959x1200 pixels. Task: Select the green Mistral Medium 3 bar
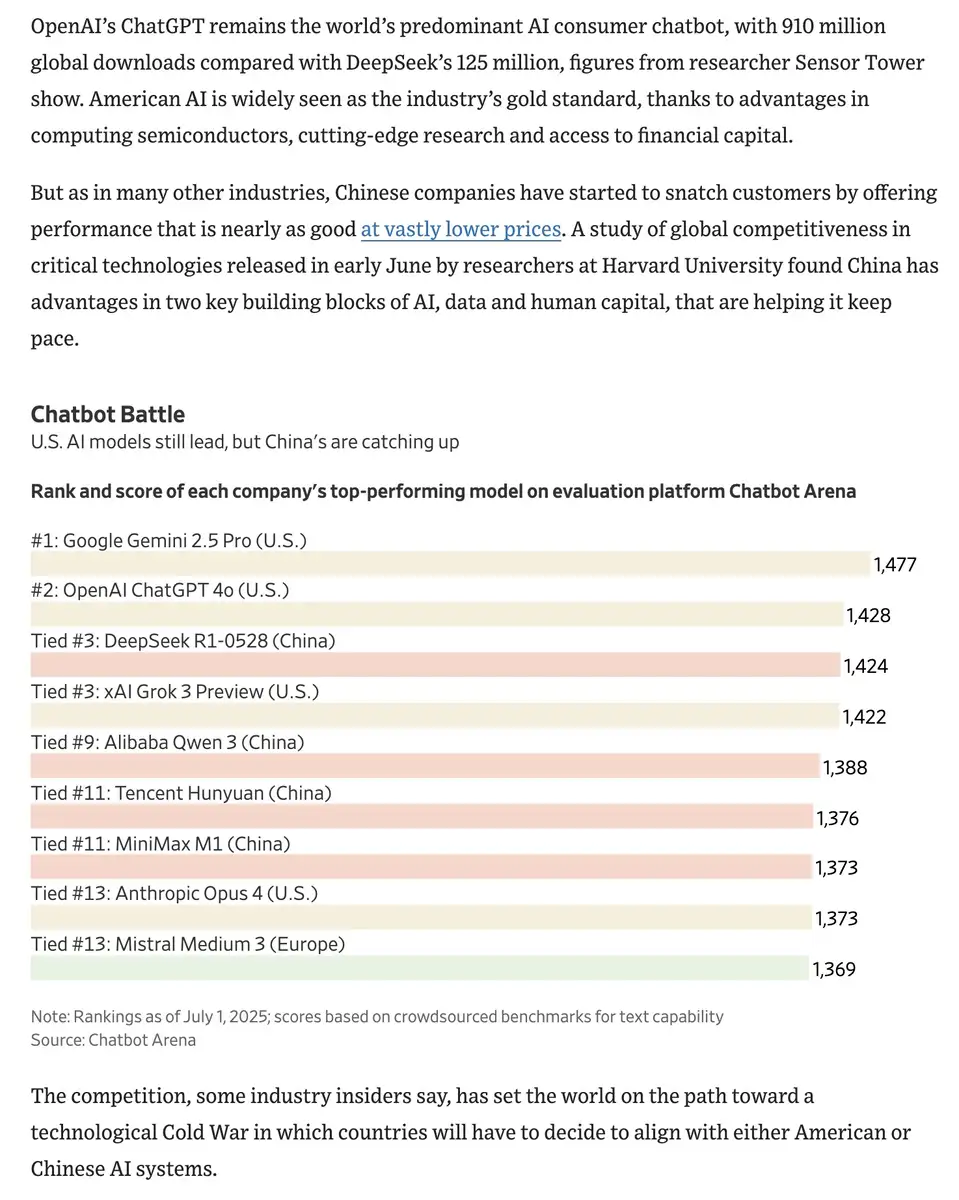click(x=420, y=968)
